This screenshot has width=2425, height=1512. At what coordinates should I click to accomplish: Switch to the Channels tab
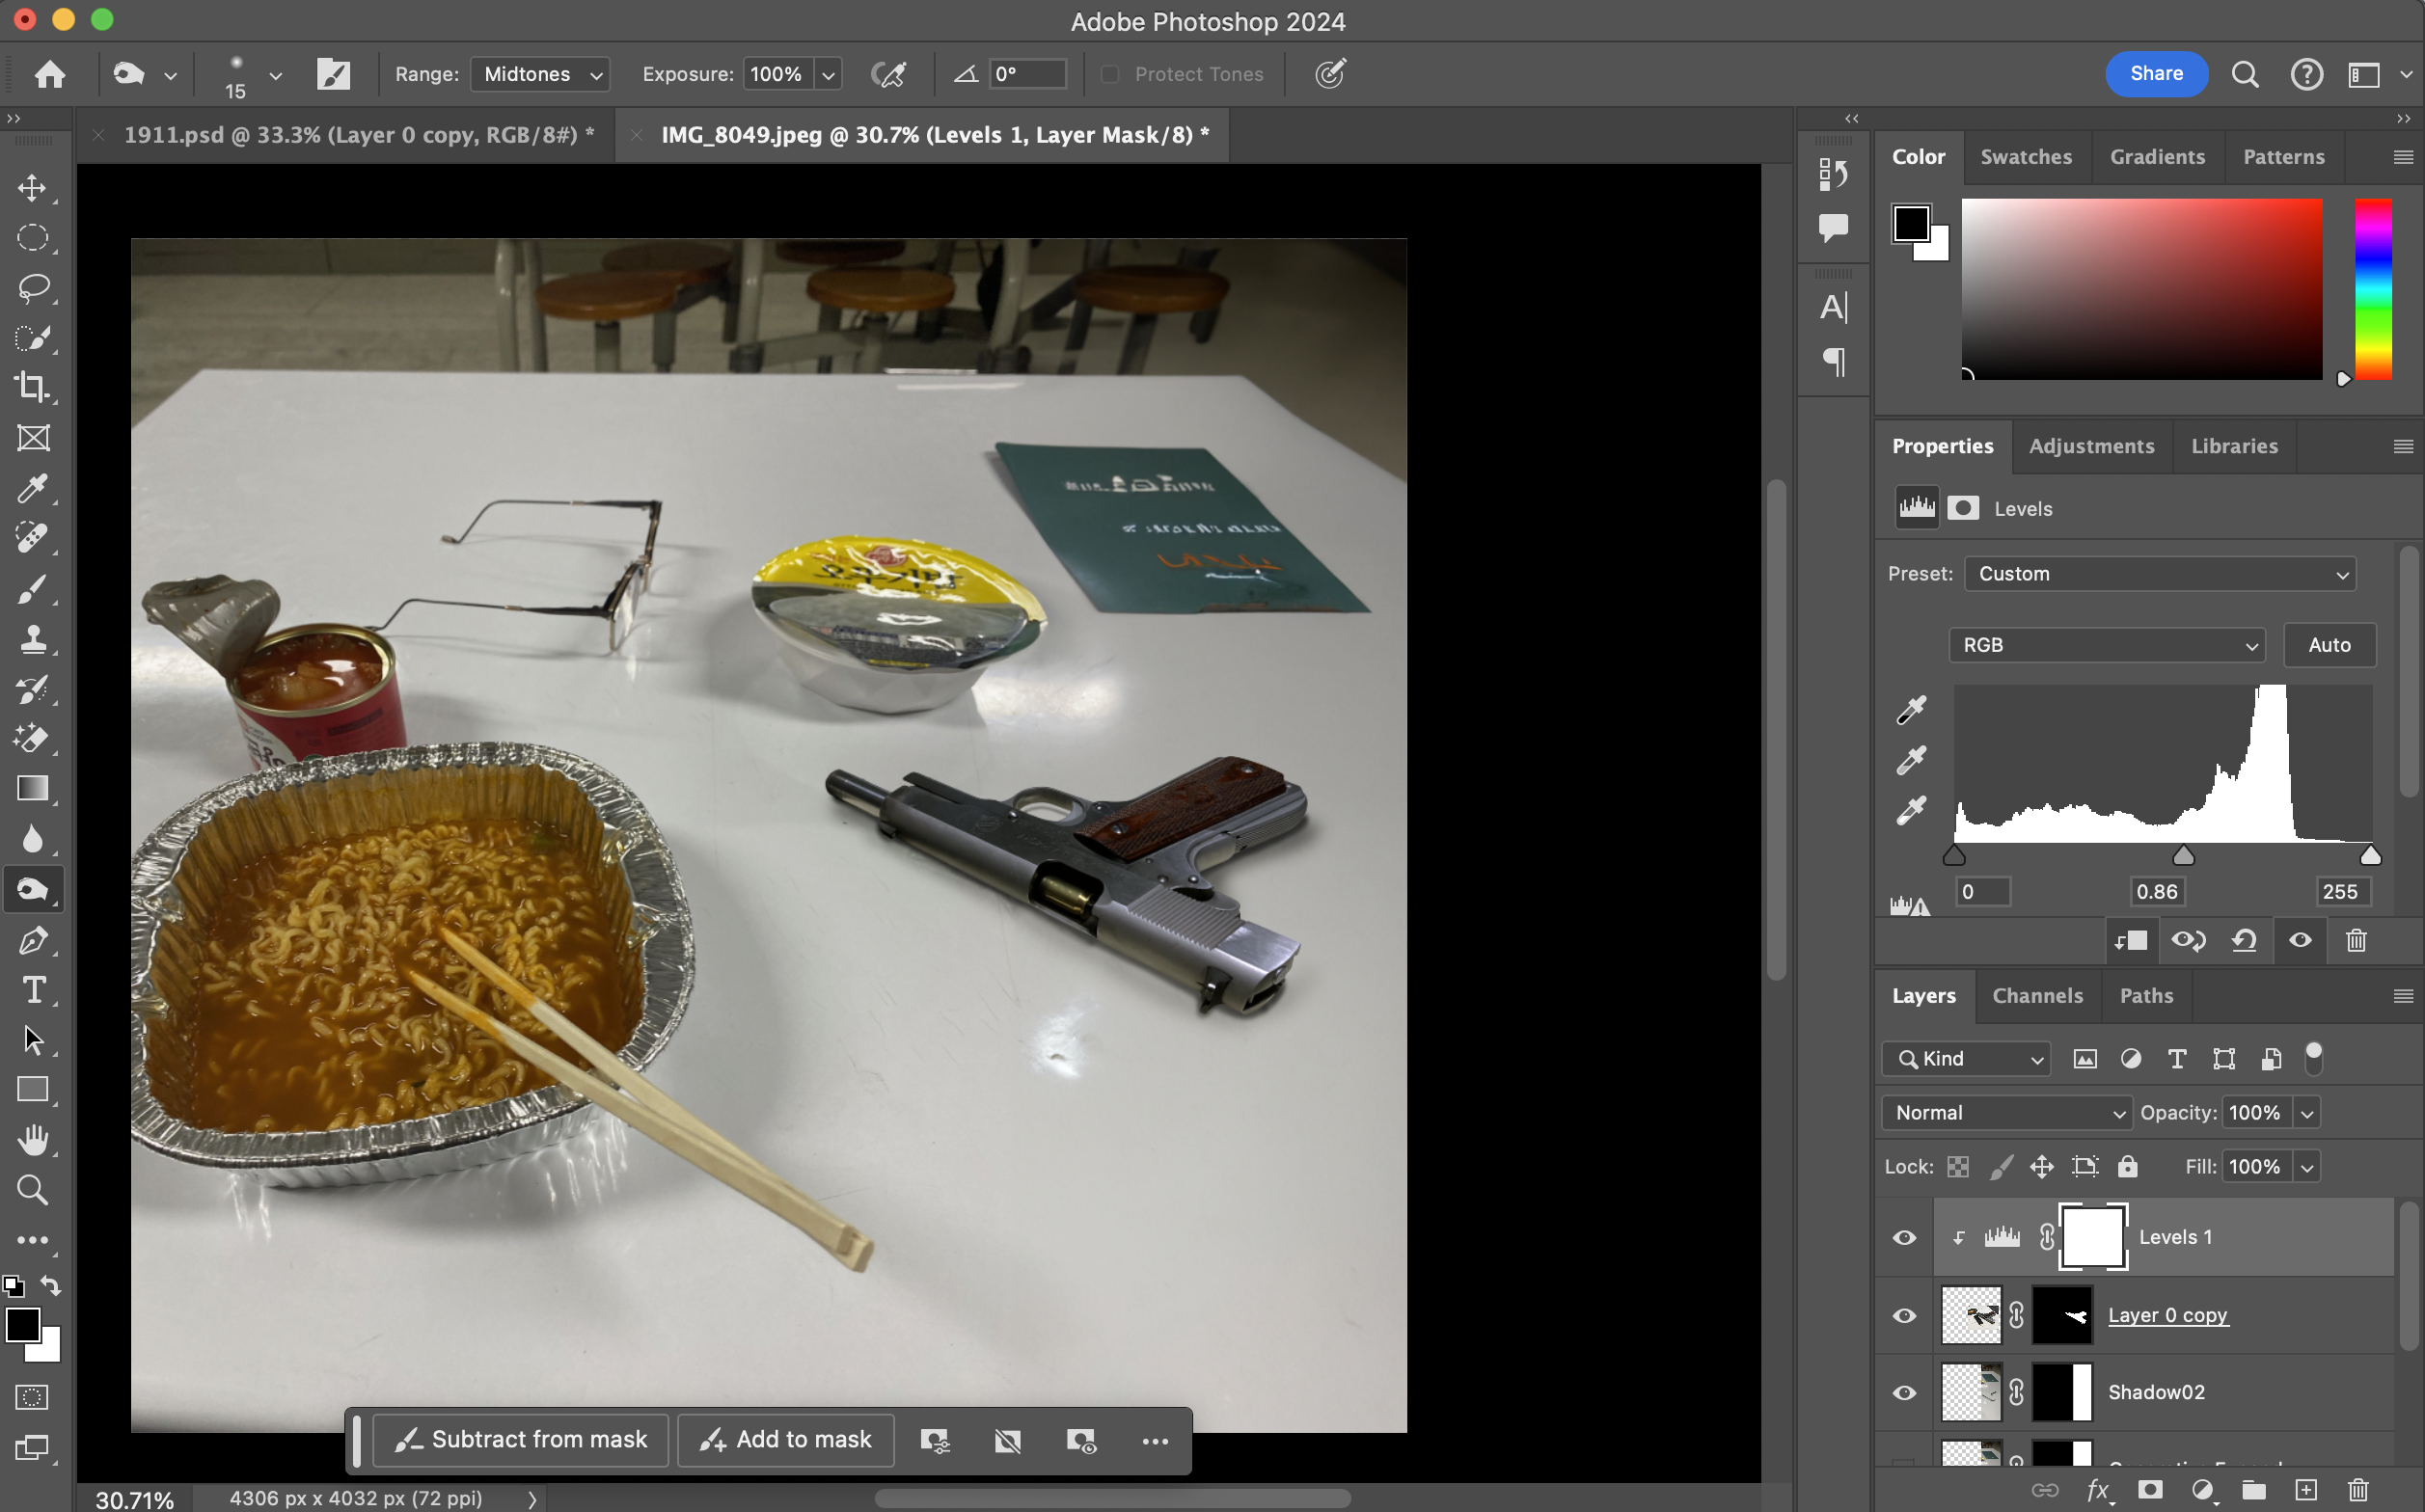coord(2037,995)
